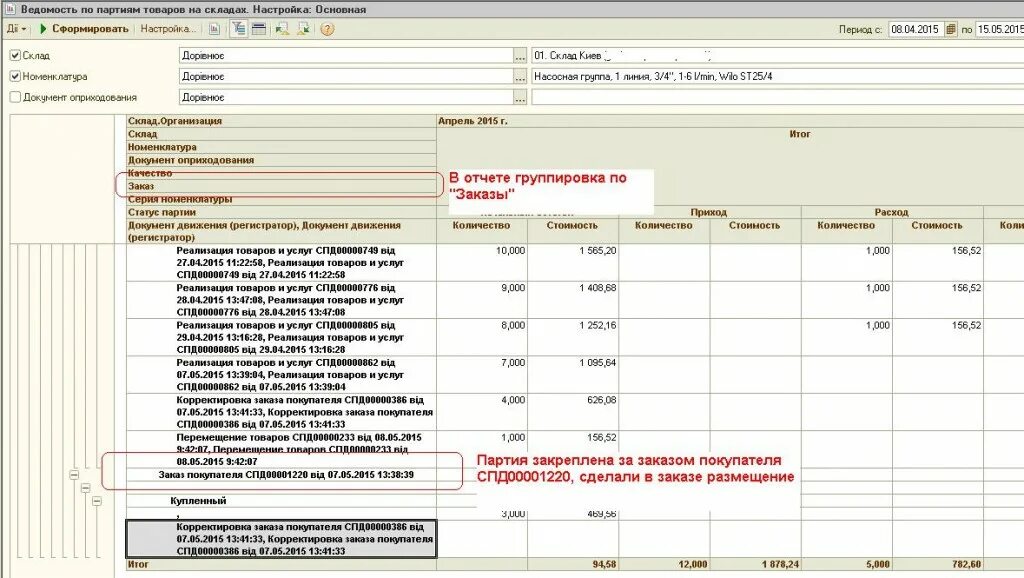The height and width of the screenshot is (578, 1024).
Task: Uncheck the Номенклатура filter checkbox
Action: click(15, 76)
